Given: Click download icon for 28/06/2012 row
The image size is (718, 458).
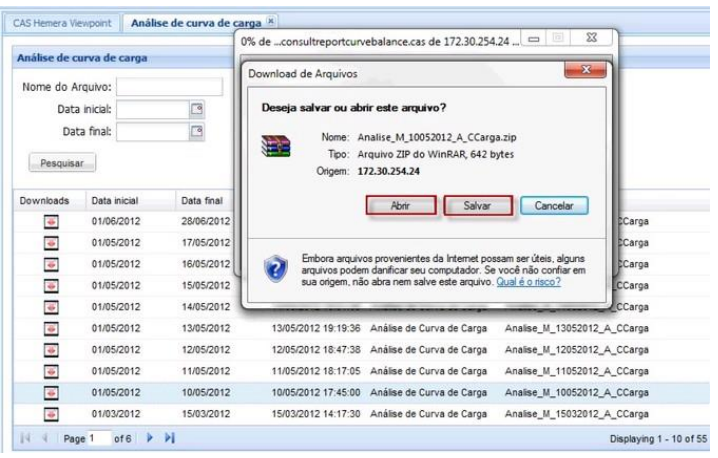Looking at the screenshot, I should point(50,221).
